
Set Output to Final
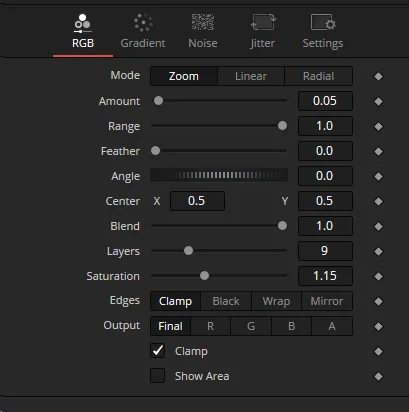(170, 326)
